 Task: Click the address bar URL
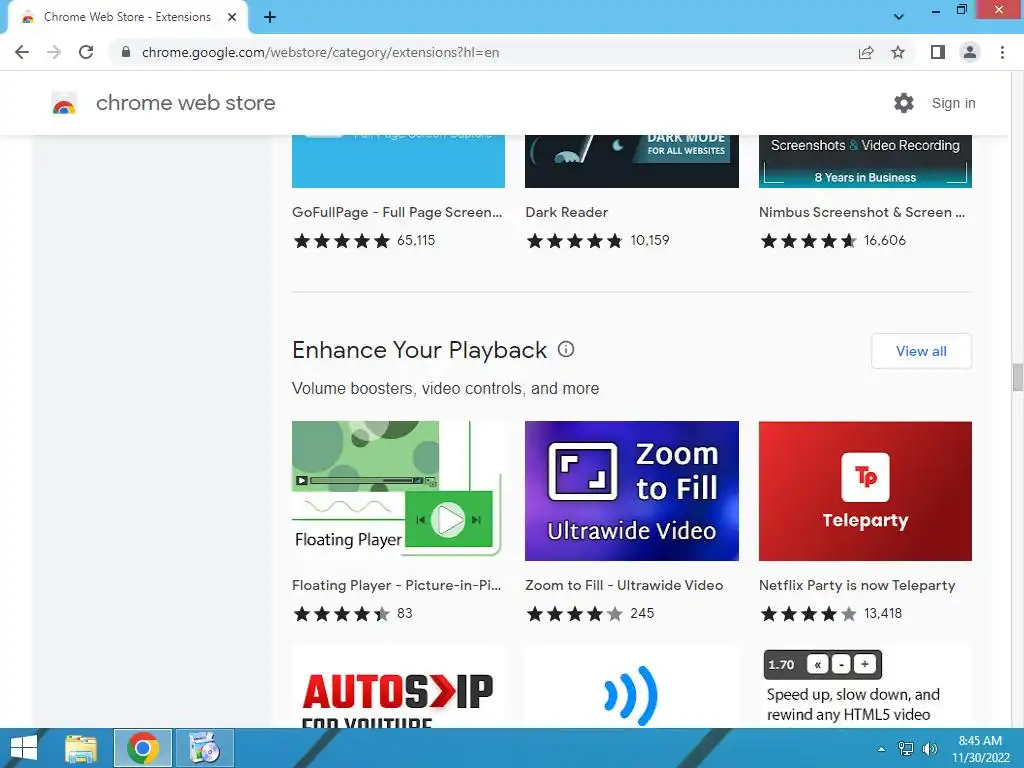(320, 52)
